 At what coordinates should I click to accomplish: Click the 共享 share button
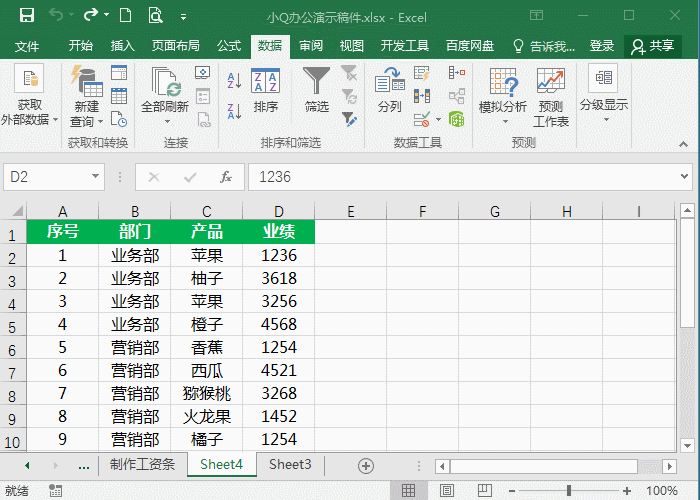click(x=653, y=46)
